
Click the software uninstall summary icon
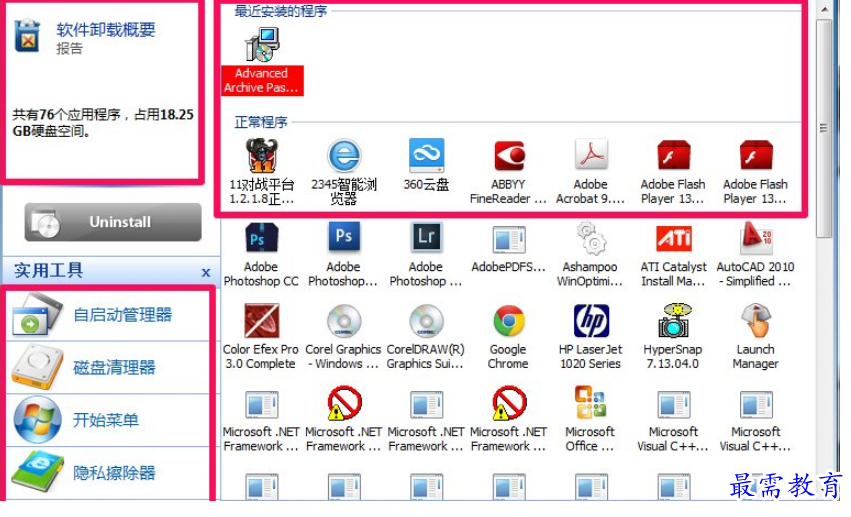click(28, 36)
